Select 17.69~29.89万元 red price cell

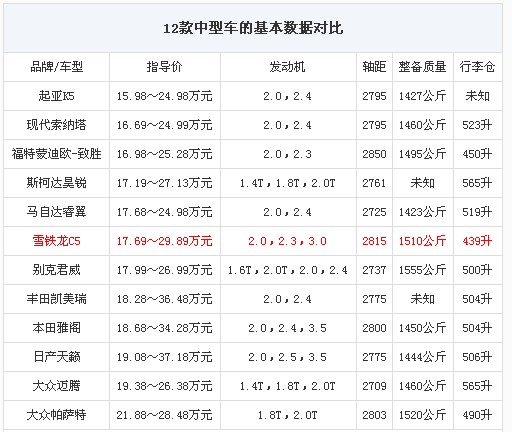(x=165, y=241)
